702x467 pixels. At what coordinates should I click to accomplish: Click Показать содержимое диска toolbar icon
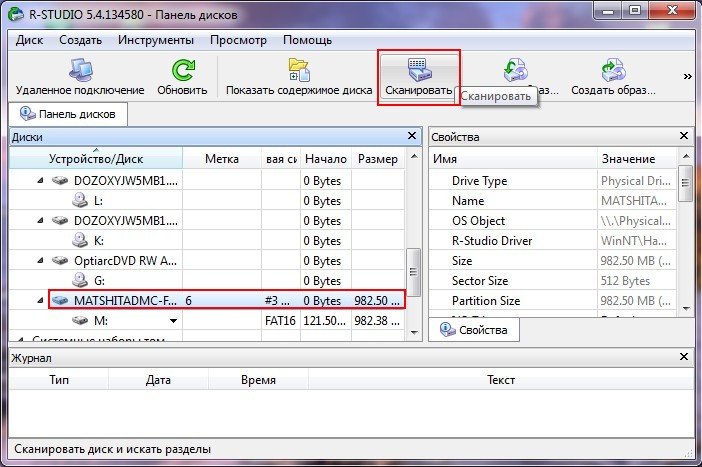(299, 71)
